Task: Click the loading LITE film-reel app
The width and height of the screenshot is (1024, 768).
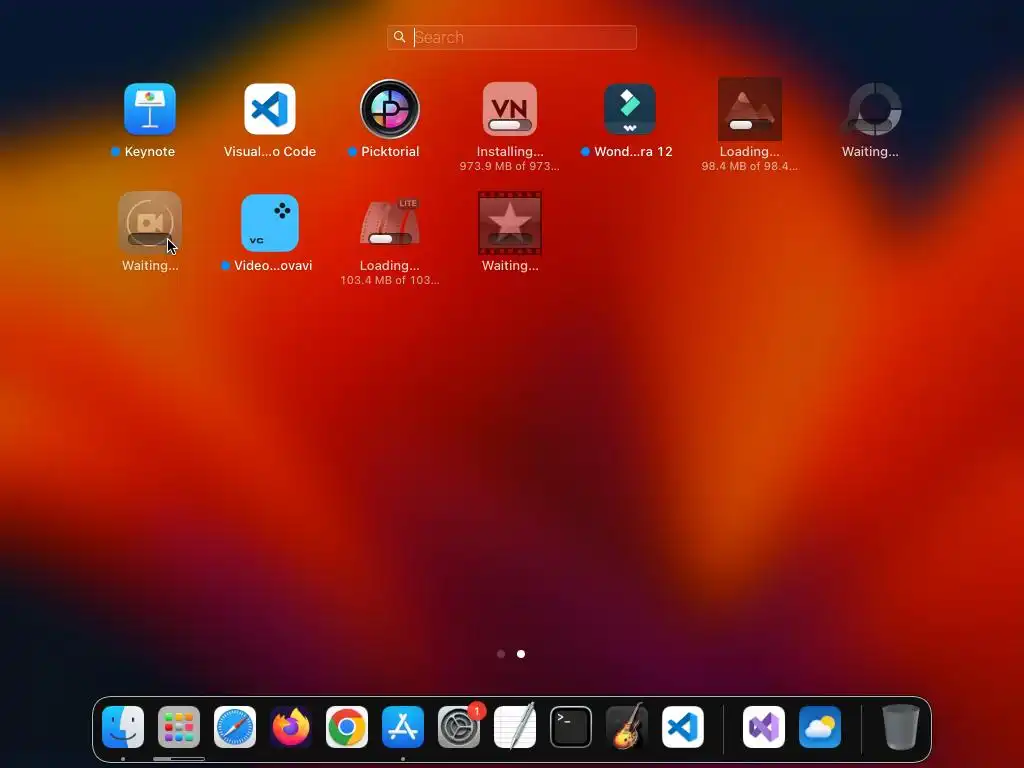Action: (x=390, y=223)
